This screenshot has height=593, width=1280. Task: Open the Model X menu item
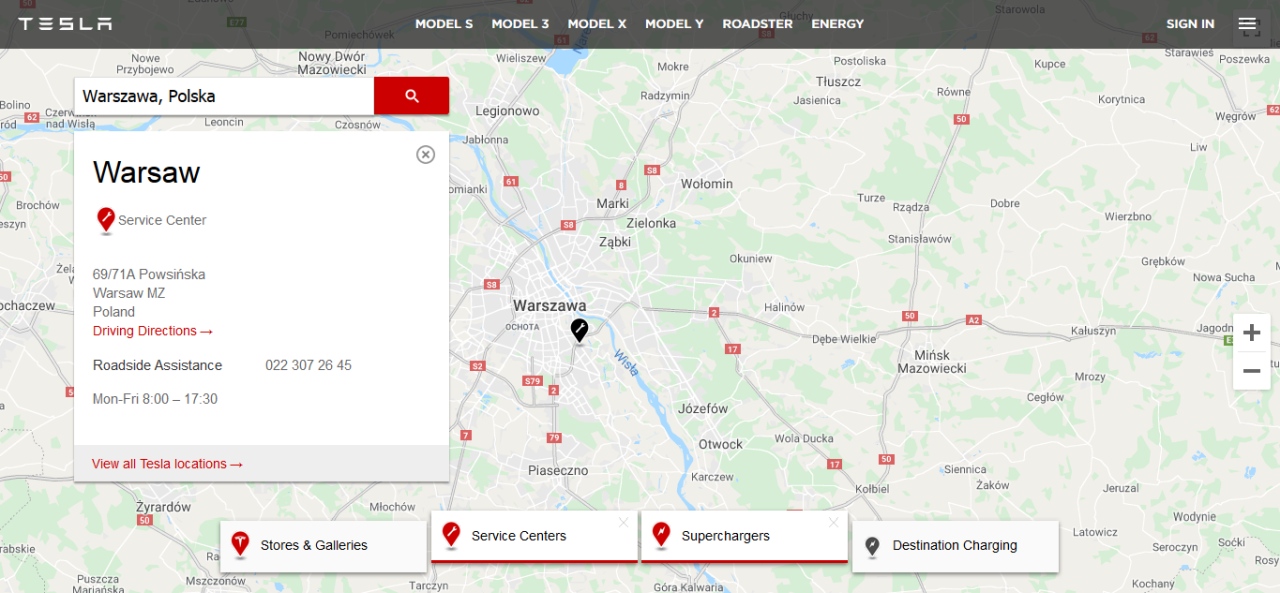point(597,24)
